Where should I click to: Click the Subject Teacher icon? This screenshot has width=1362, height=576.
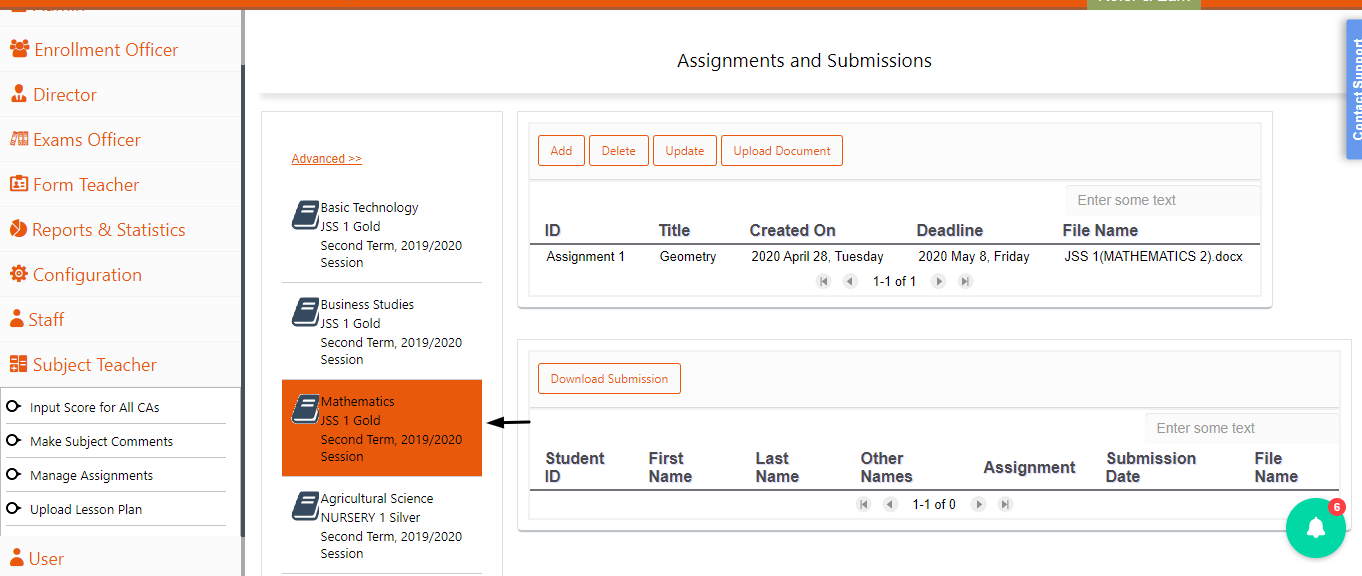[18, 364]
